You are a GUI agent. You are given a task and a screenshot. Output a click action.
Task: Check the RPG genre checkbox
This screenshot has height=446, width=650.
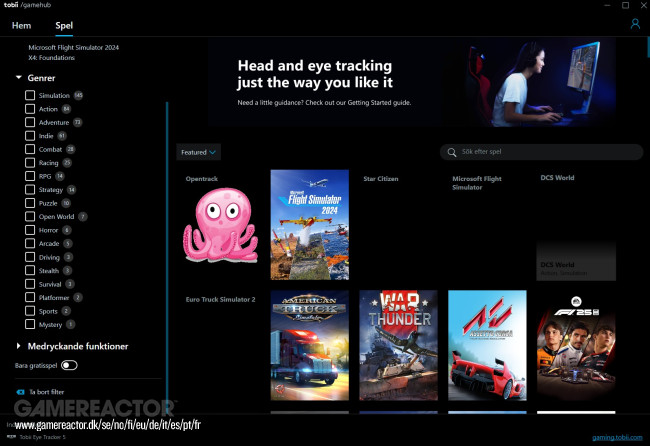coord(30,176)
